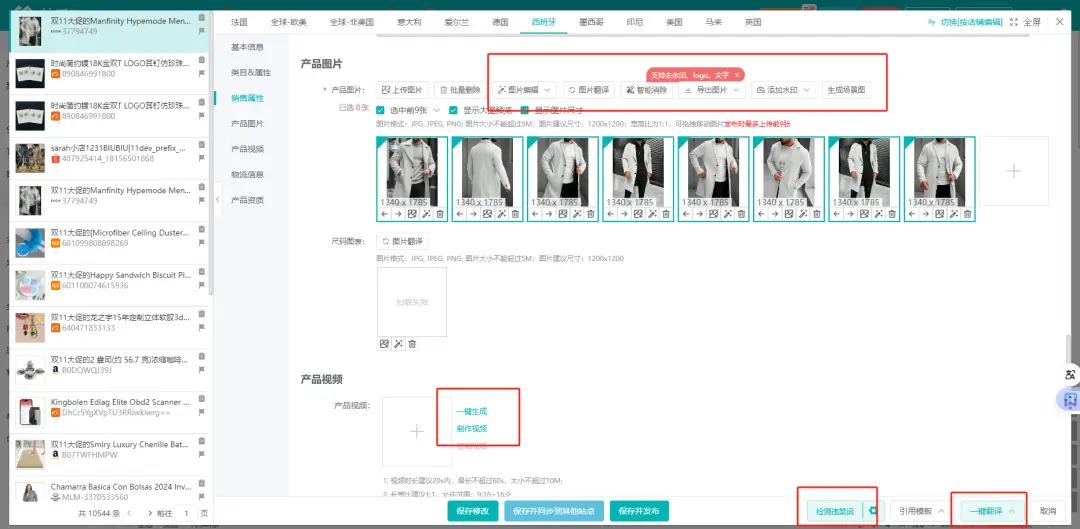Viewport: 1080px width, 529px height.
Task: Click the 上传图片 upload image button
Action: [x=403, y=90]
